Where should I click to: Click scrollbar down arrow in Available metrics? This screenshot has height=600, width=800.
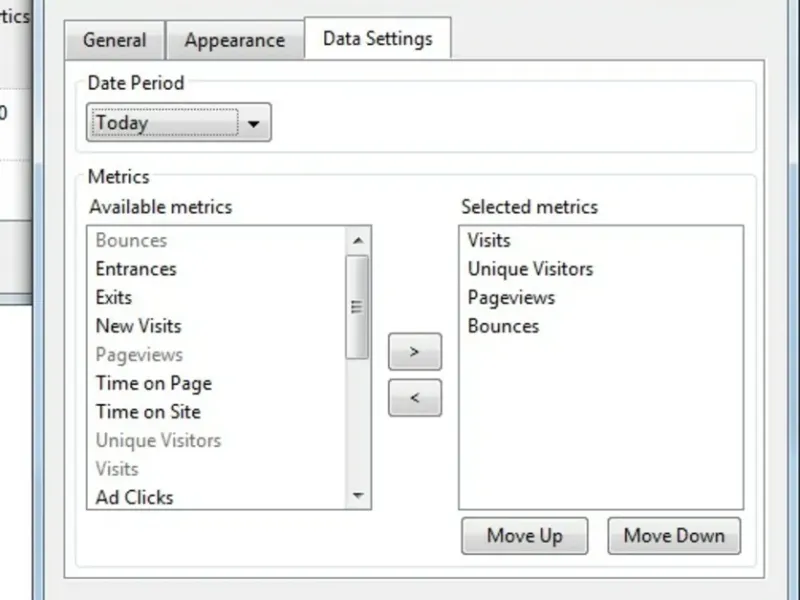[358, 496]
